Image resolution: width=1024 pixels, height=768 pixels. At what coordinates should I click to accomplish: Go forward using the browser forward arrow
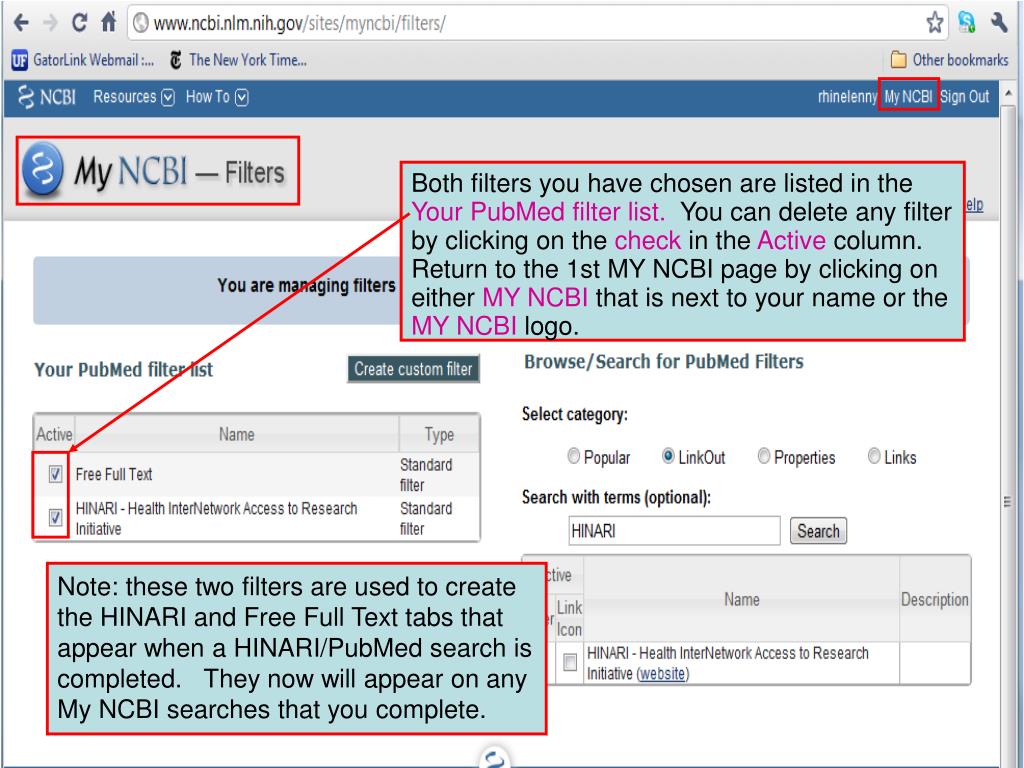tap(50, 24)
